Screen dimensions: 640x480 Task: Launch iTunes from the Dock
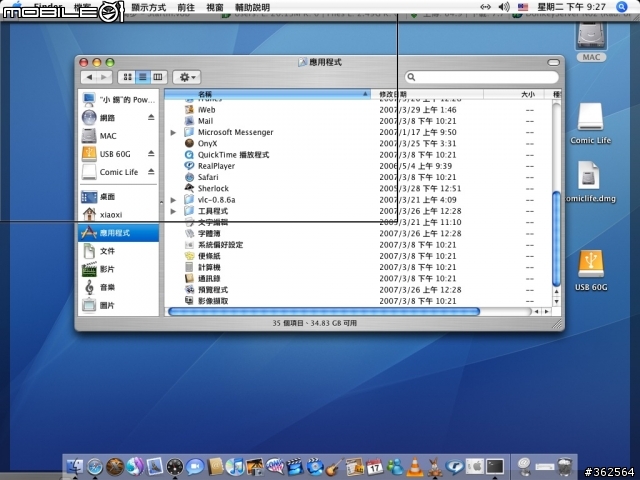coord(235,466)
